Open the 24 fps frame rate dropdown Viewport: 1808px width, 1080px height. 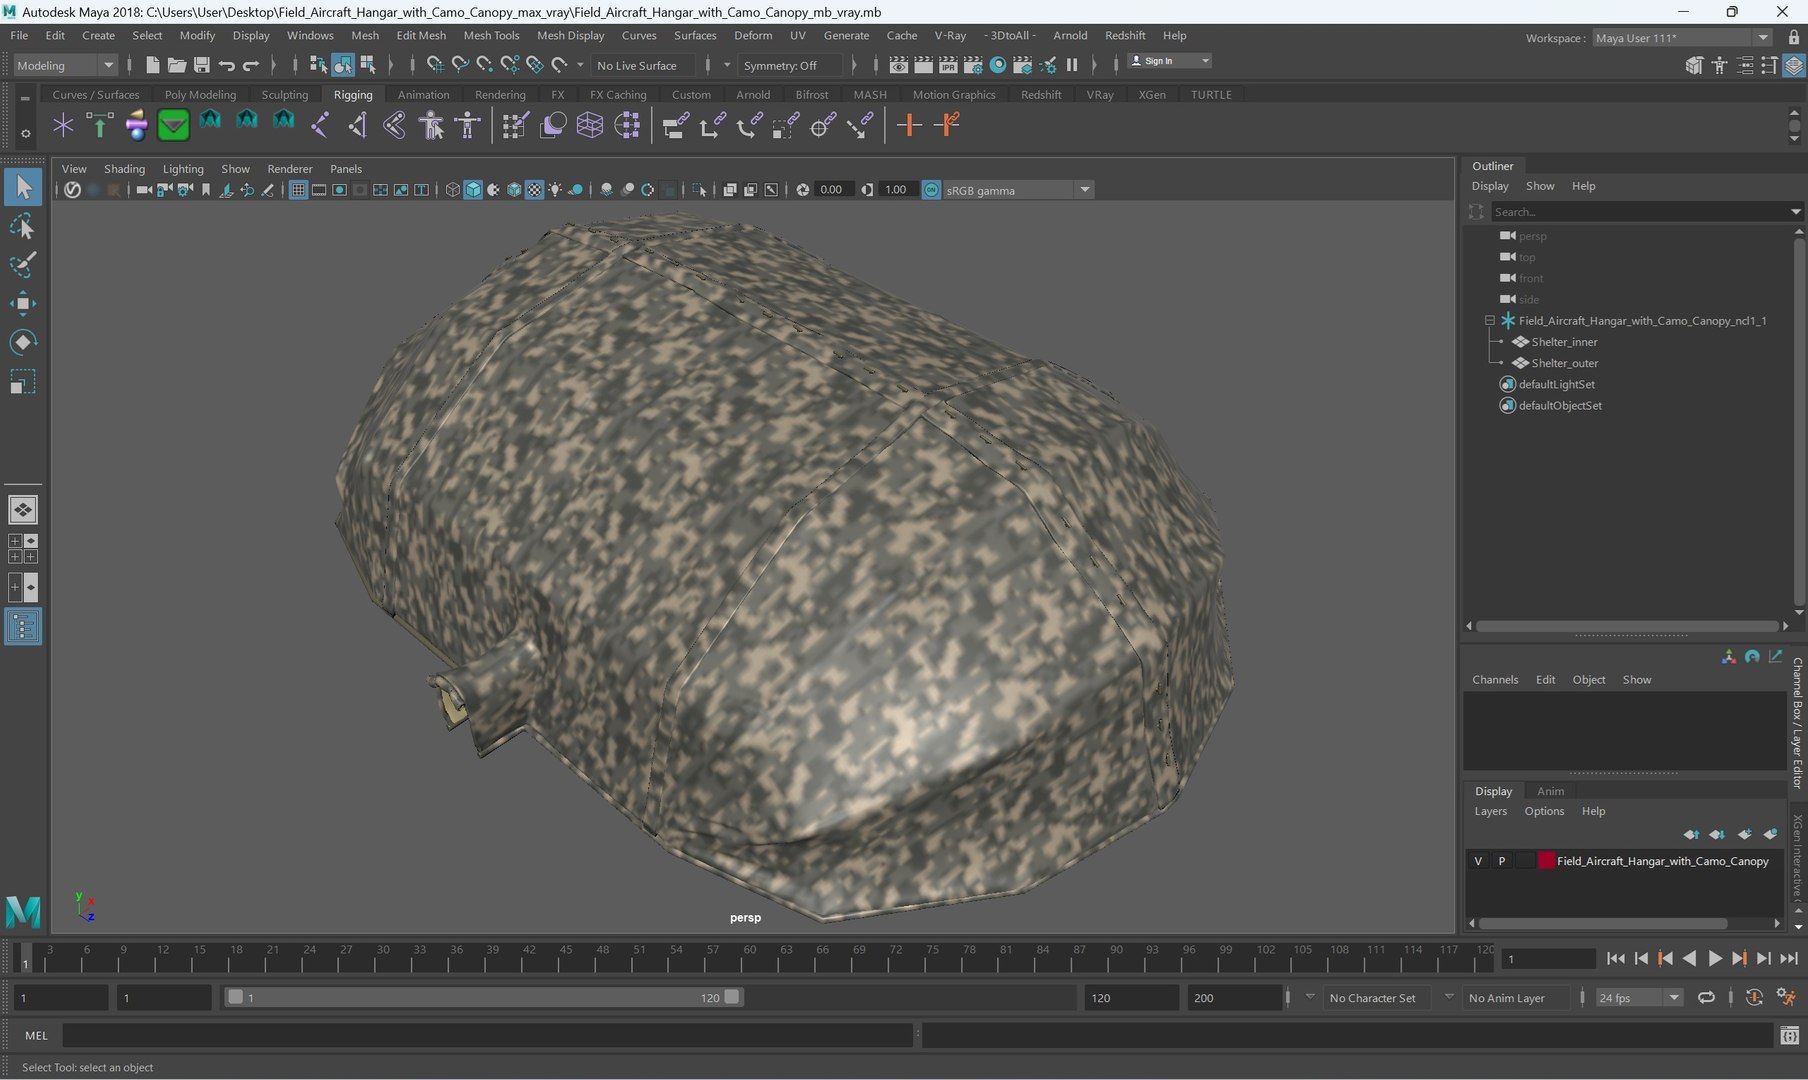click(1638, 998)
